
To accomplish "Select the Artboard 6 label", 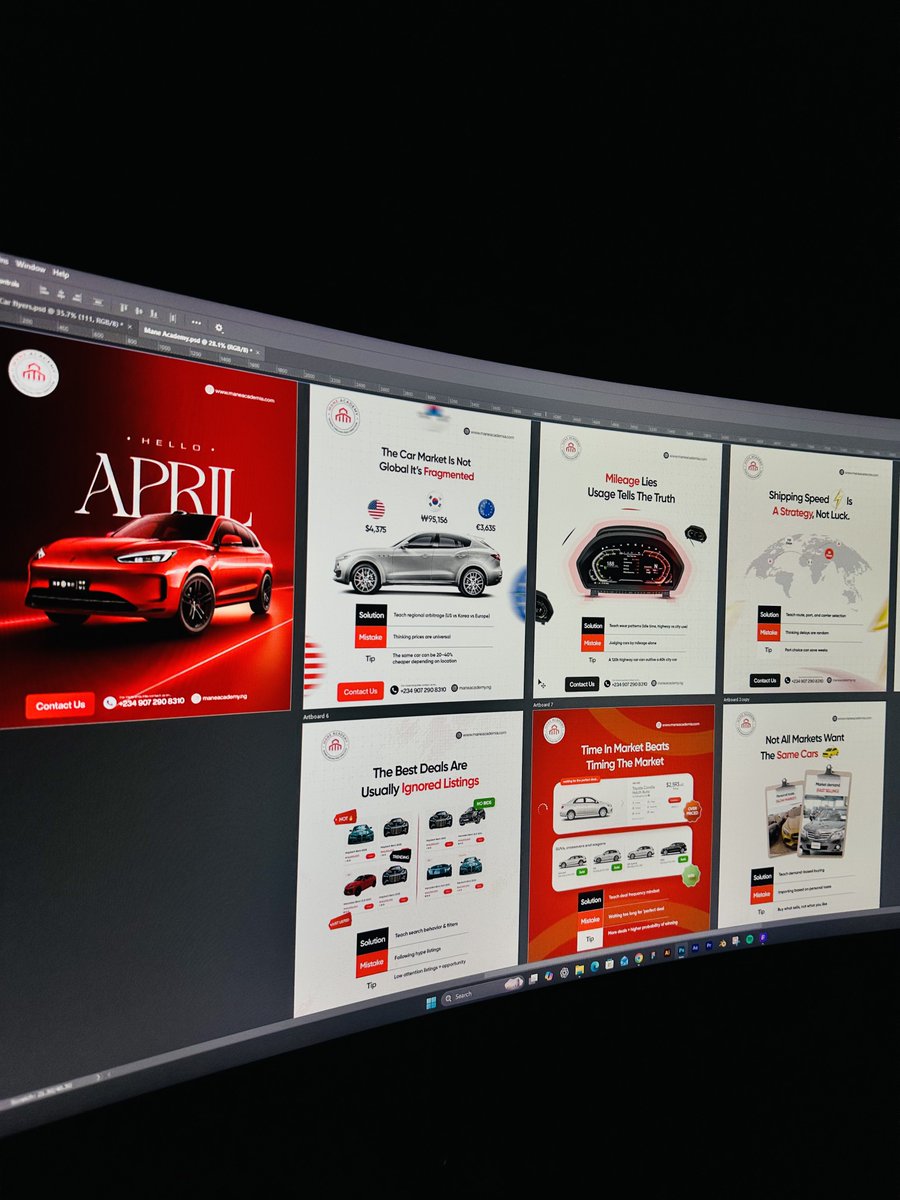I will [316, 716].
